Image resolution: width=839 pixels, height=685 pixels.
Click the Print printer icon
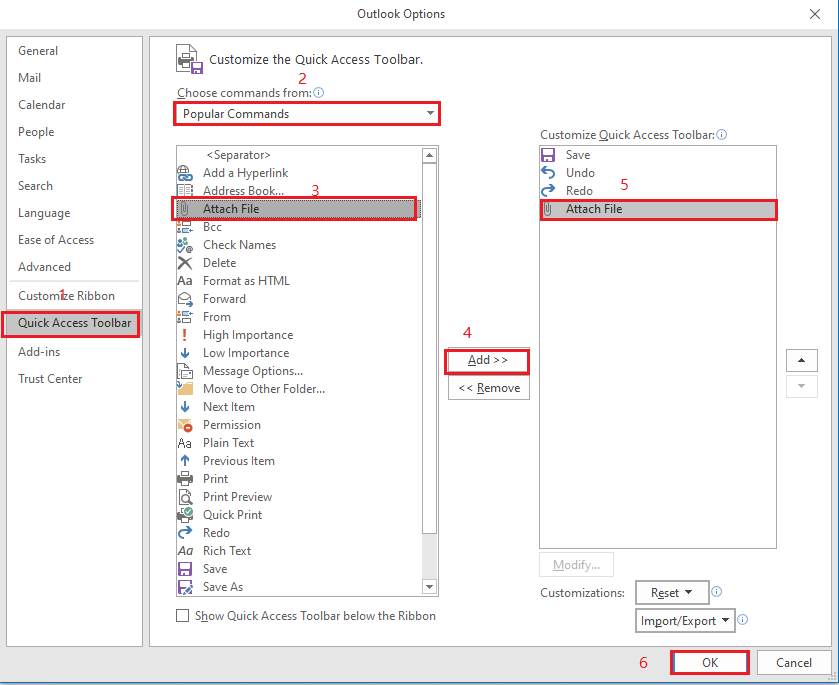pyautogui.click(x=185, y=479)
